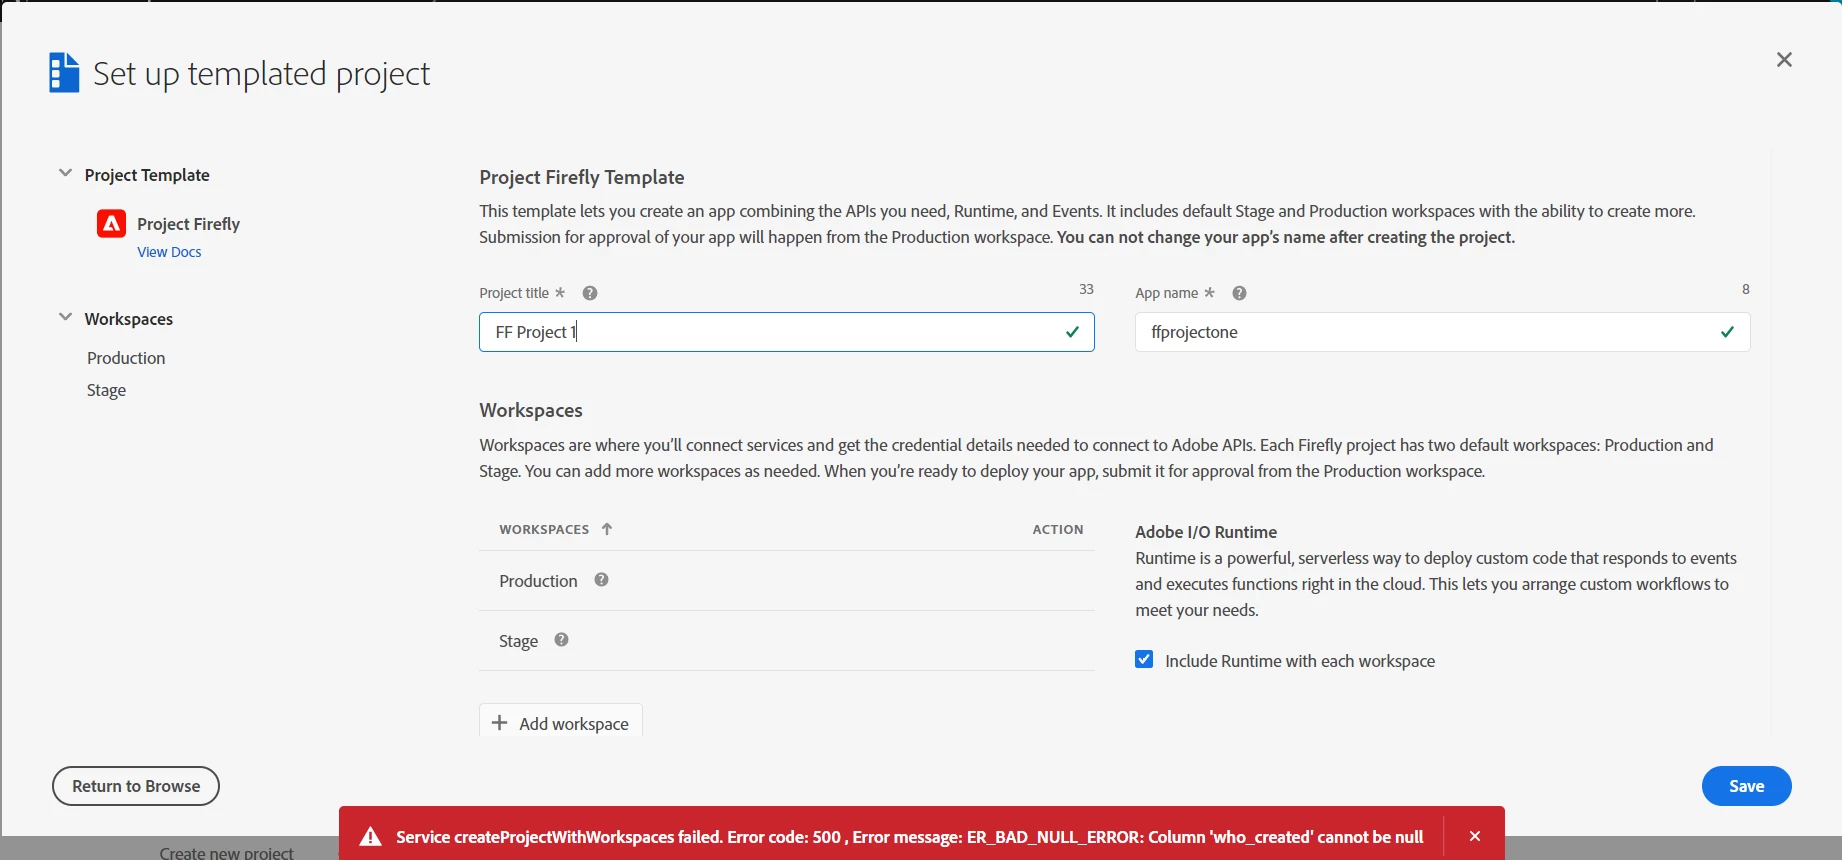This screenshot has width=1842, height=860.
Task: Click Create new project text behind dialog
Action: tap(226, 852)
